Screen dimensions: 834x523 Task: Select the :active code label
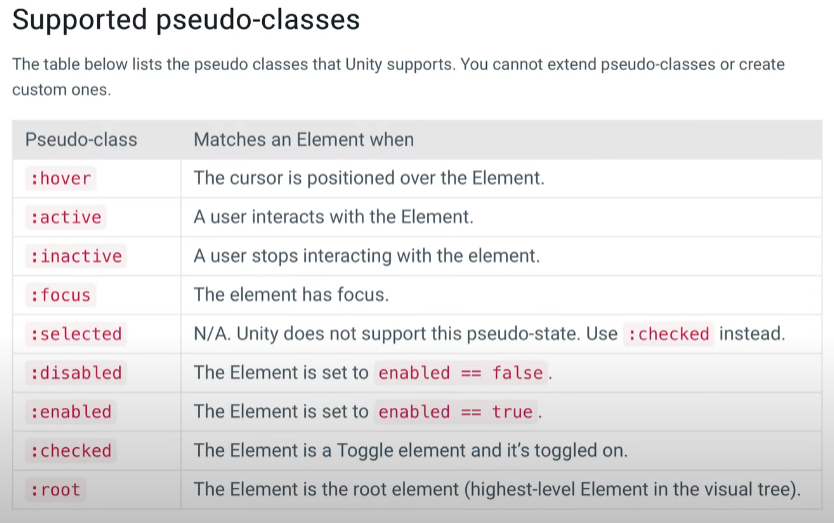click(65, 217)
